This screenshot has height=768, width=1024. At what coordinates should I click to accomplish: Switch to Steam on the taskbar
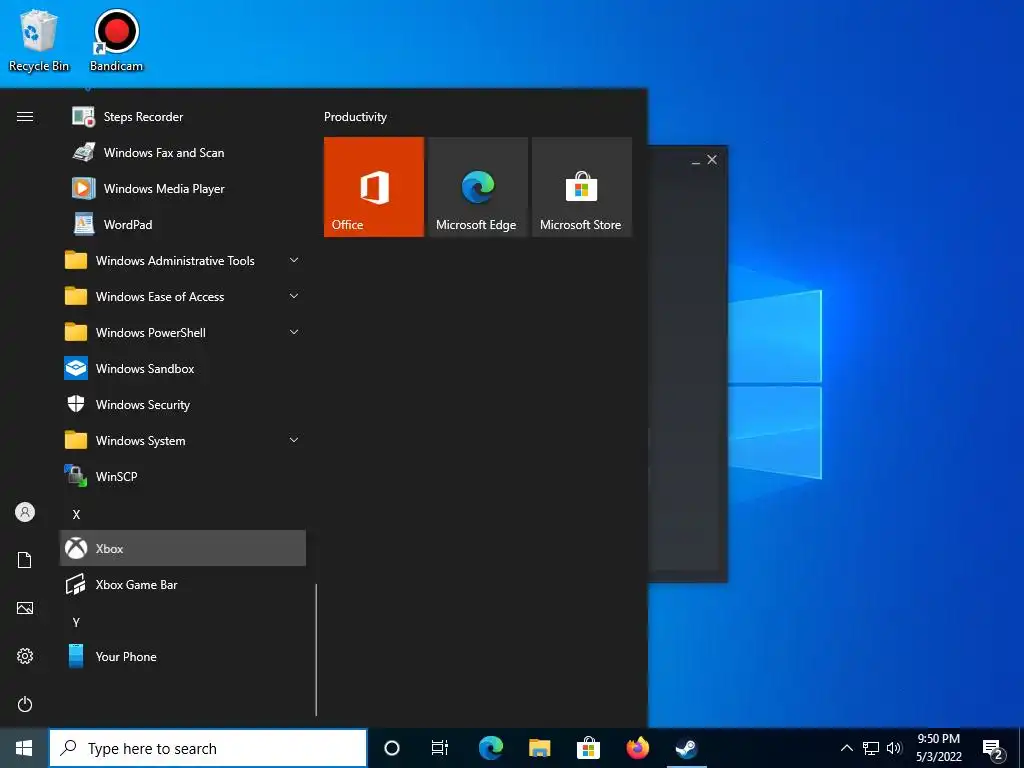(686, 748)
